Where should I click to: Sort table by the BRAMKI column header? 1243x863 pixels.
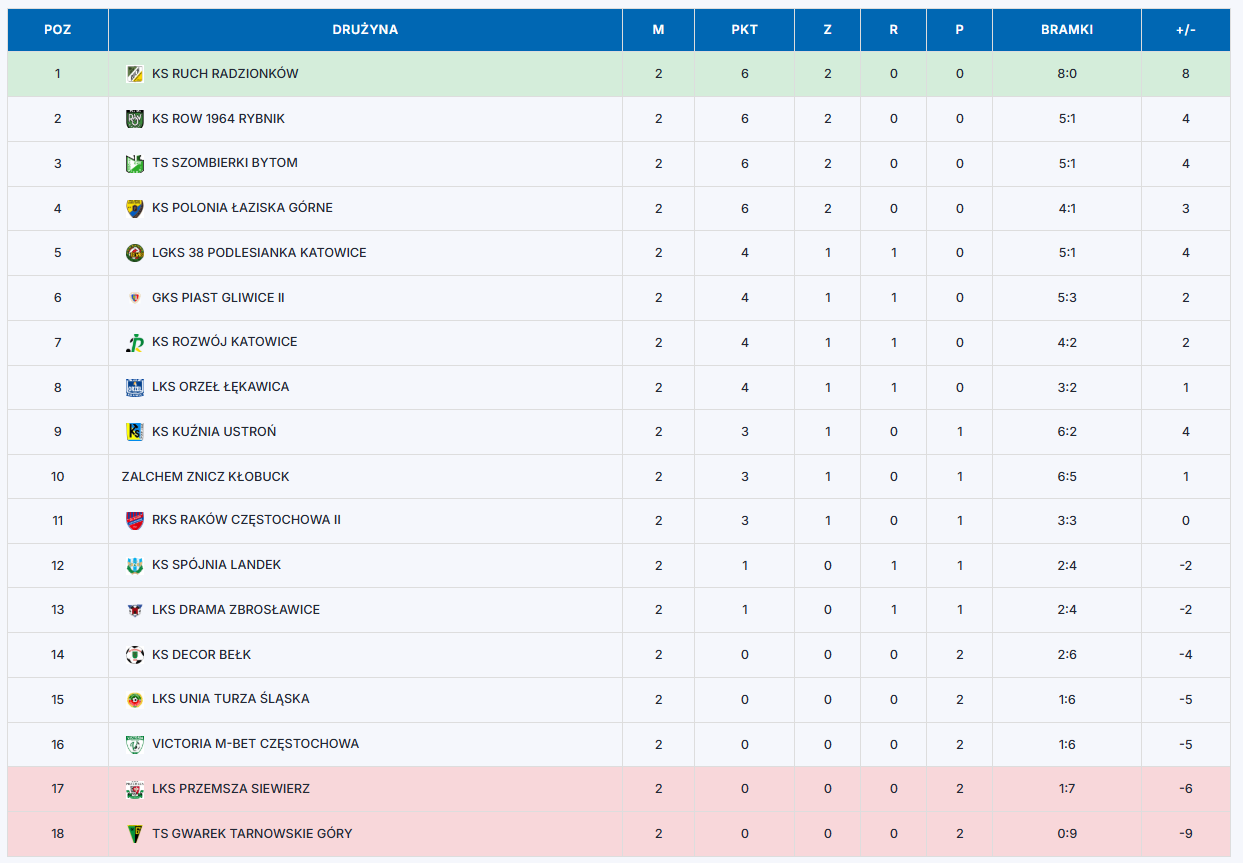coord(1066,30)
